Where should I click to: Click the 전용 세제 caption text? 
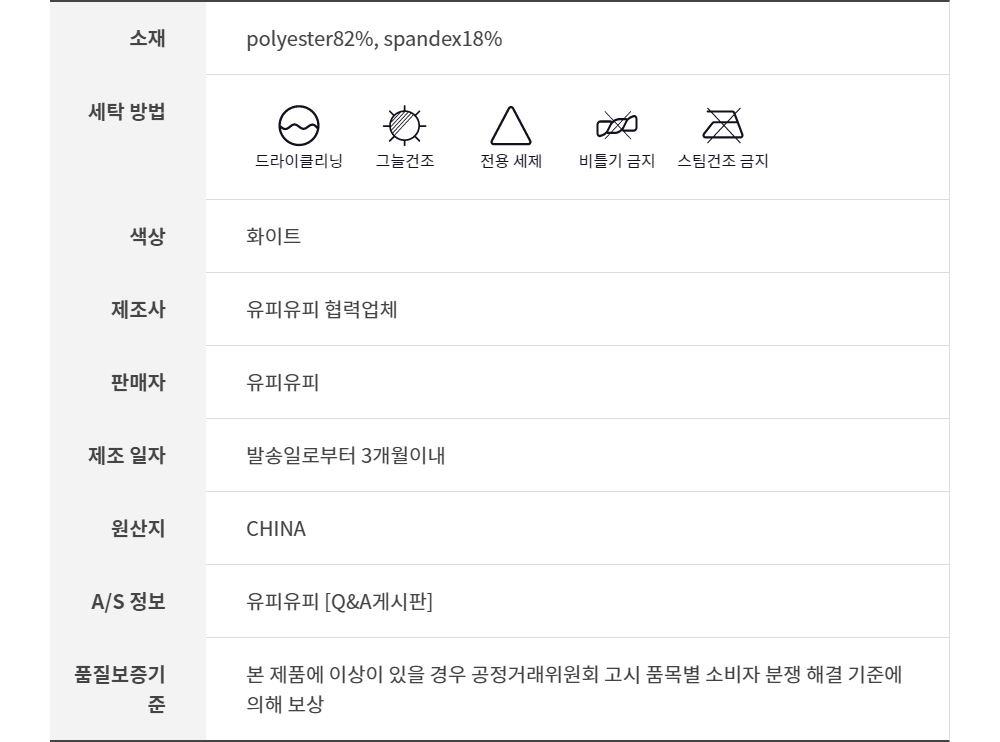tap(511, 162)
